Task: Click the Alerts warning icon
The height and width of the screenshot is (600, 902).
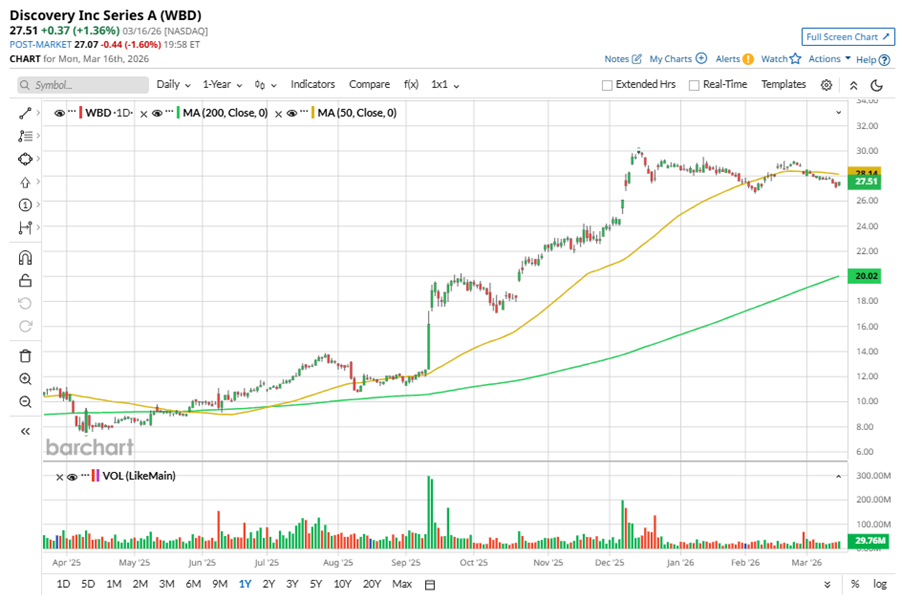Action: tap(748, 59)
